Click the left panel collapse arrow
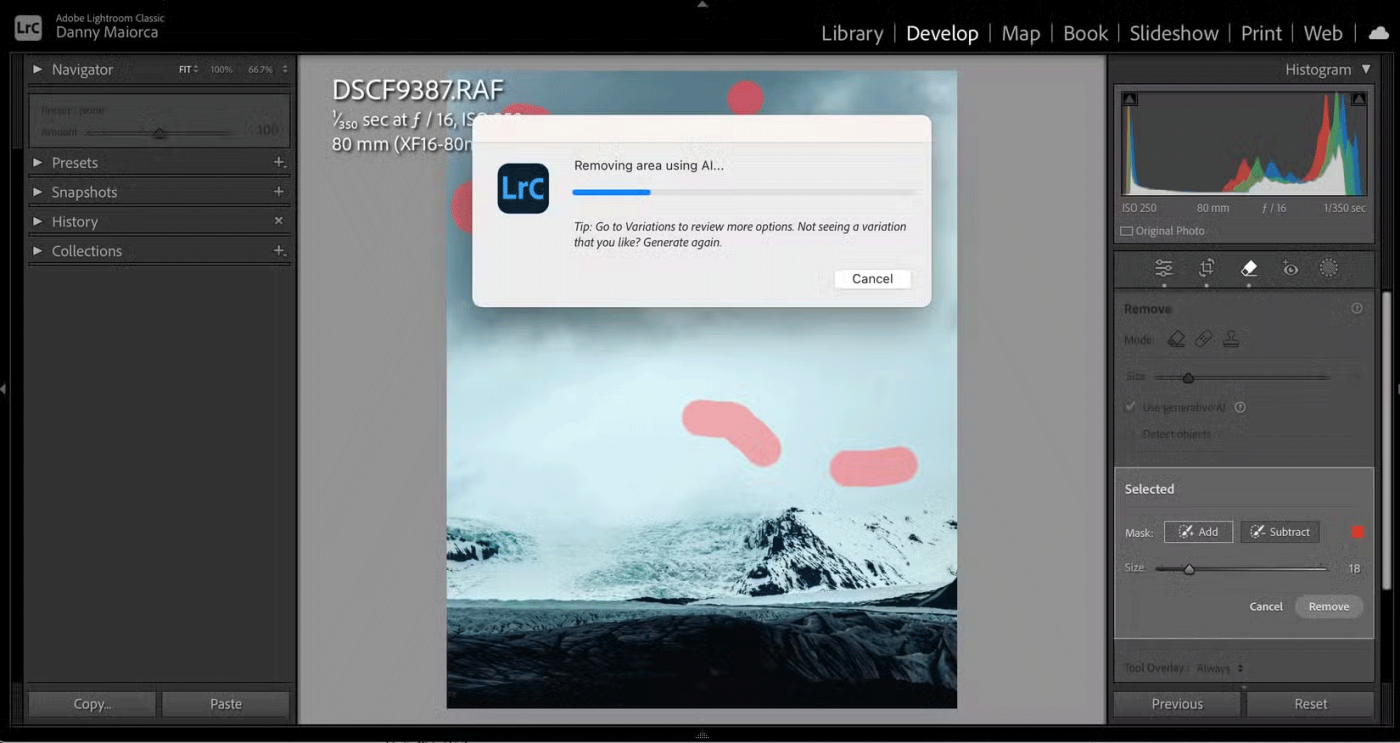This screenshot has width=1400, height=743. (x=4, y=388)
